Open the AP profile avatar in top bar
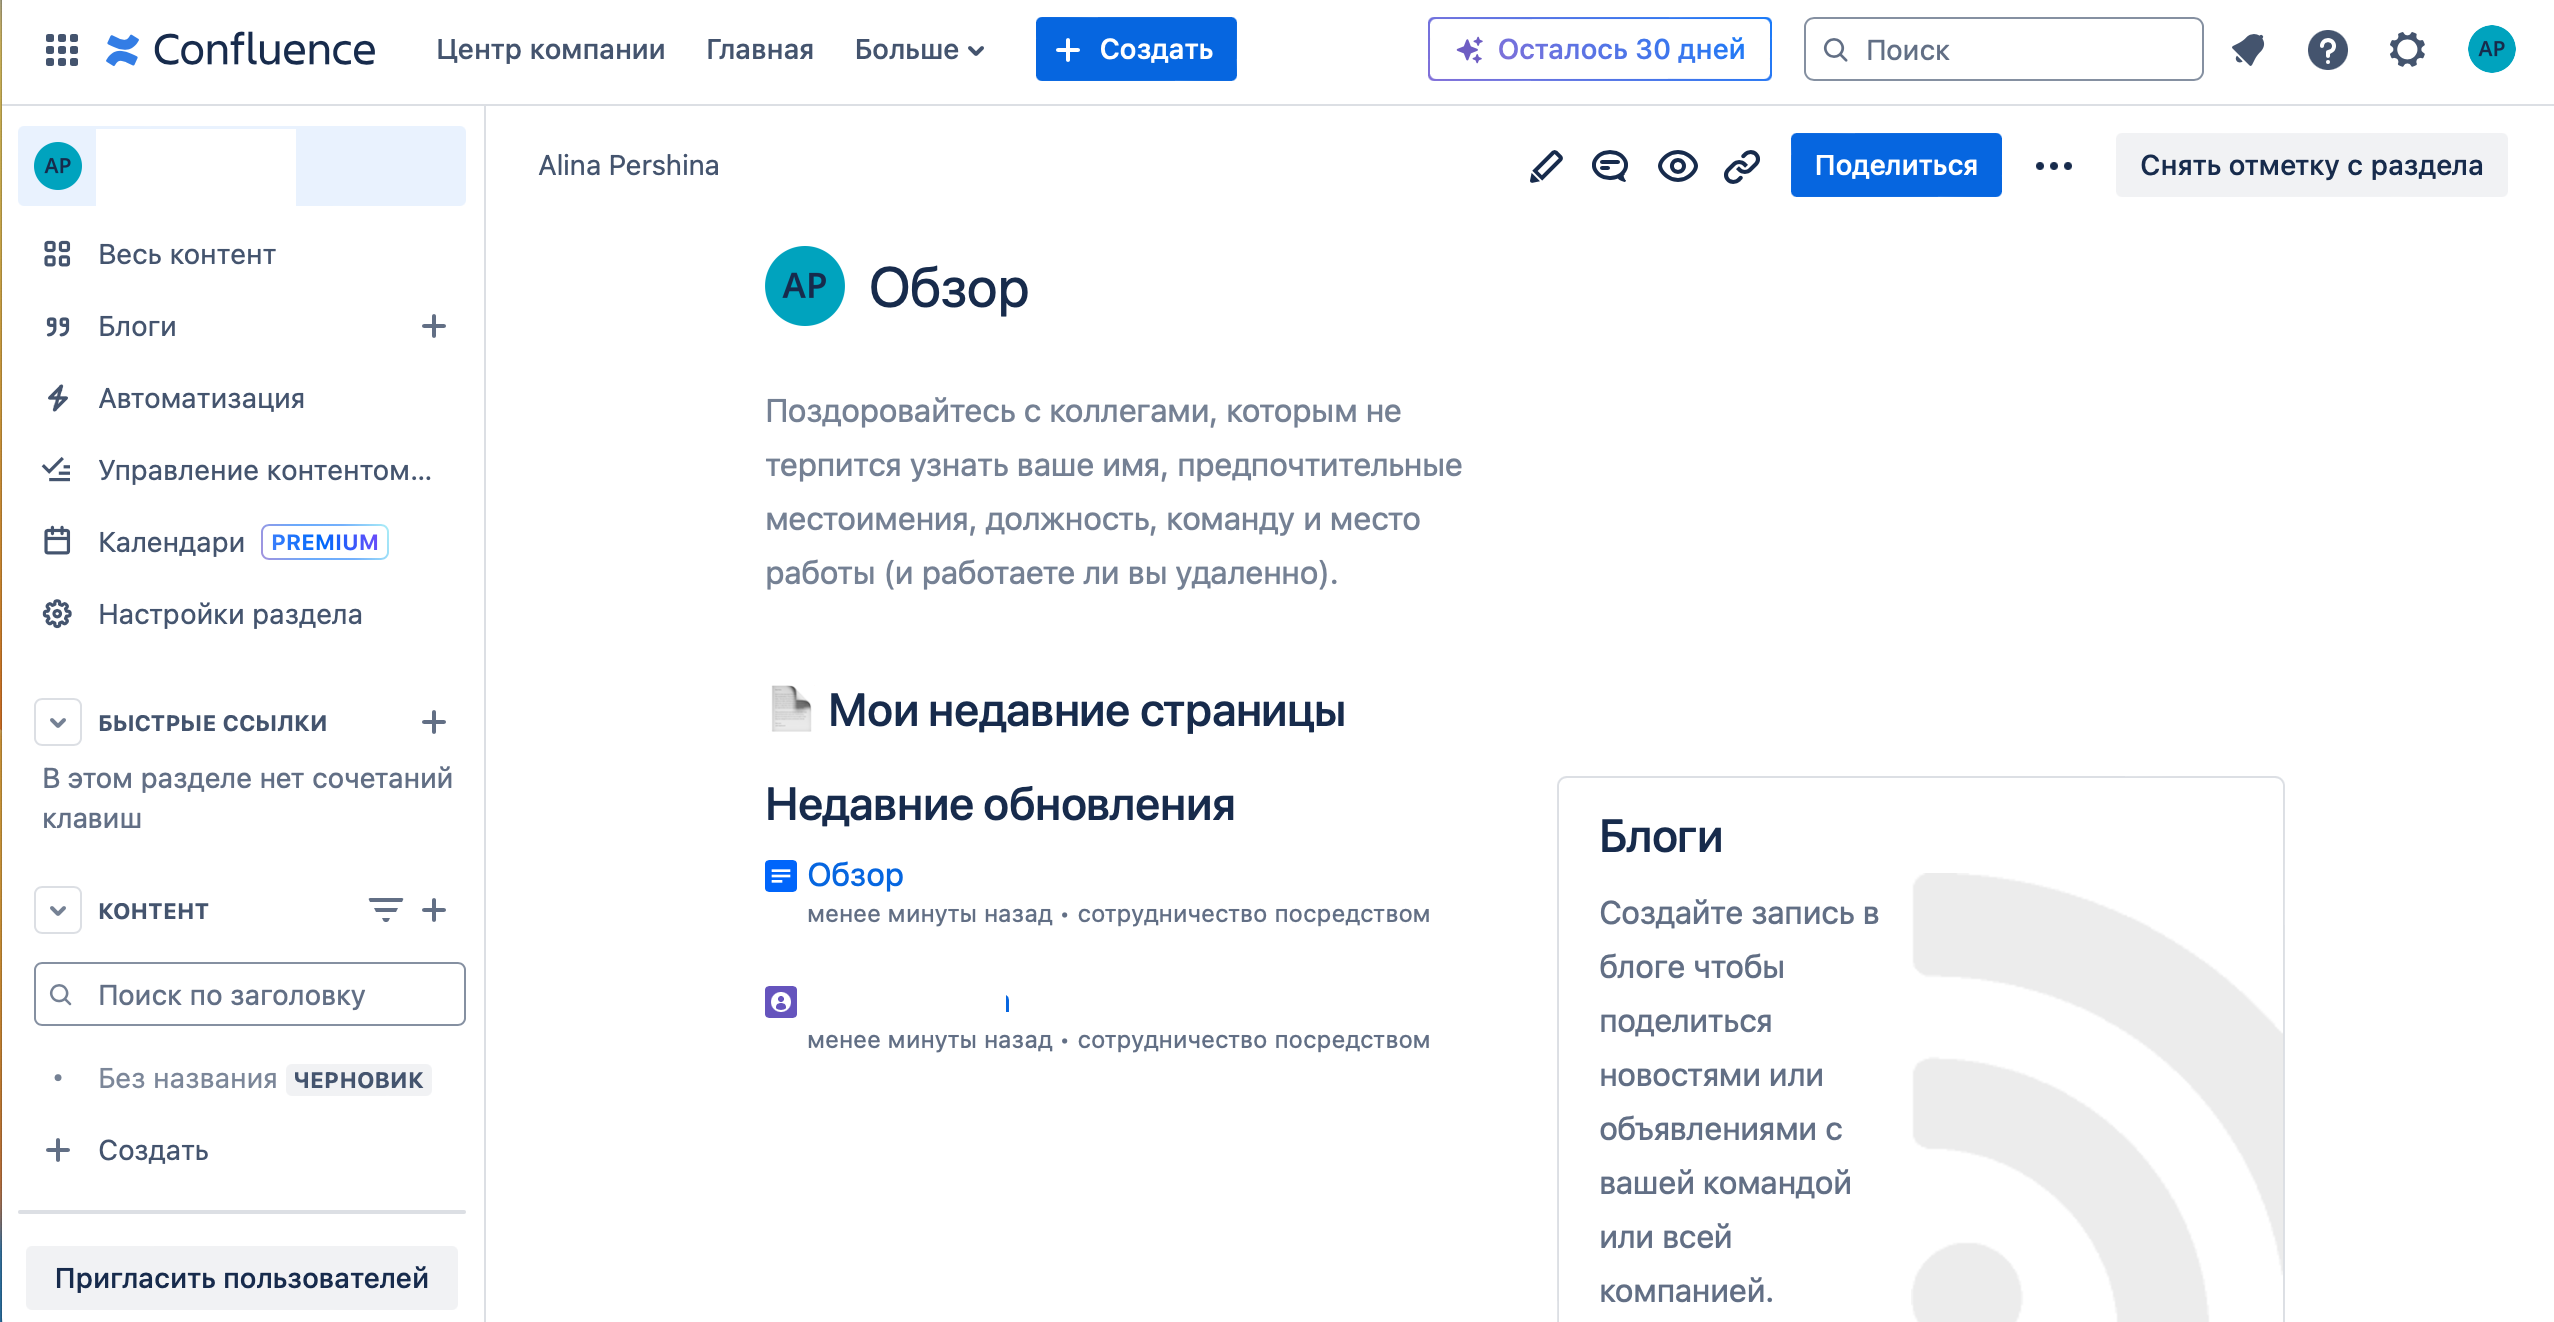 tap(2491, 49)
